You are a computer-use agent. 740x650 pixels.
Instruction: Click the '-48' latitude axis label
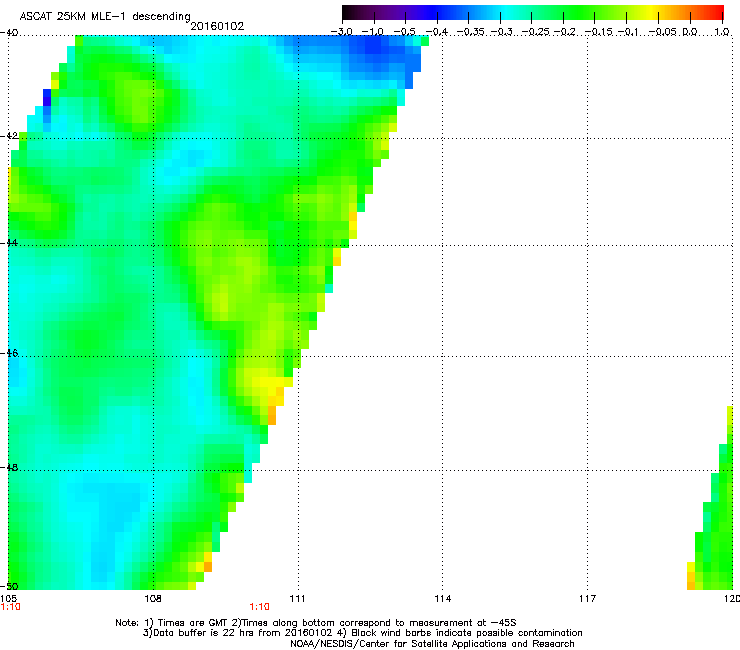coord(9,467)
